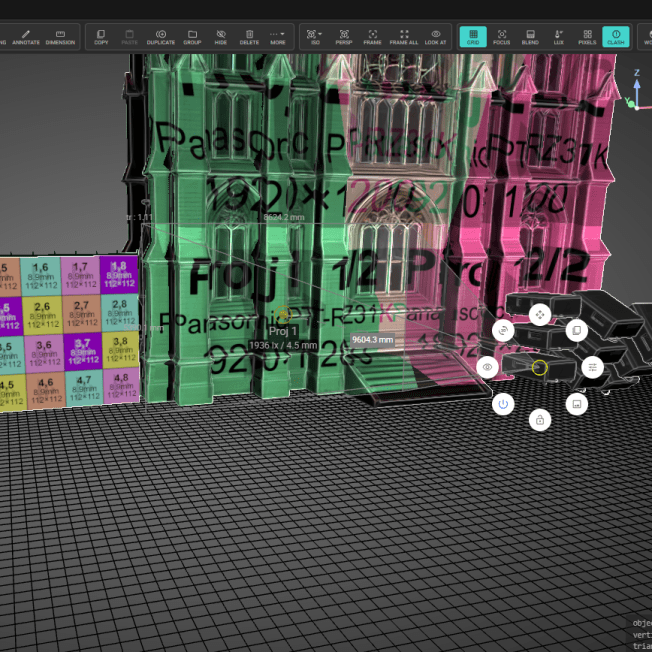The image size is (652, 652).
Task: Click duplicate icon in radial menu
Action: tap(576, 331)
